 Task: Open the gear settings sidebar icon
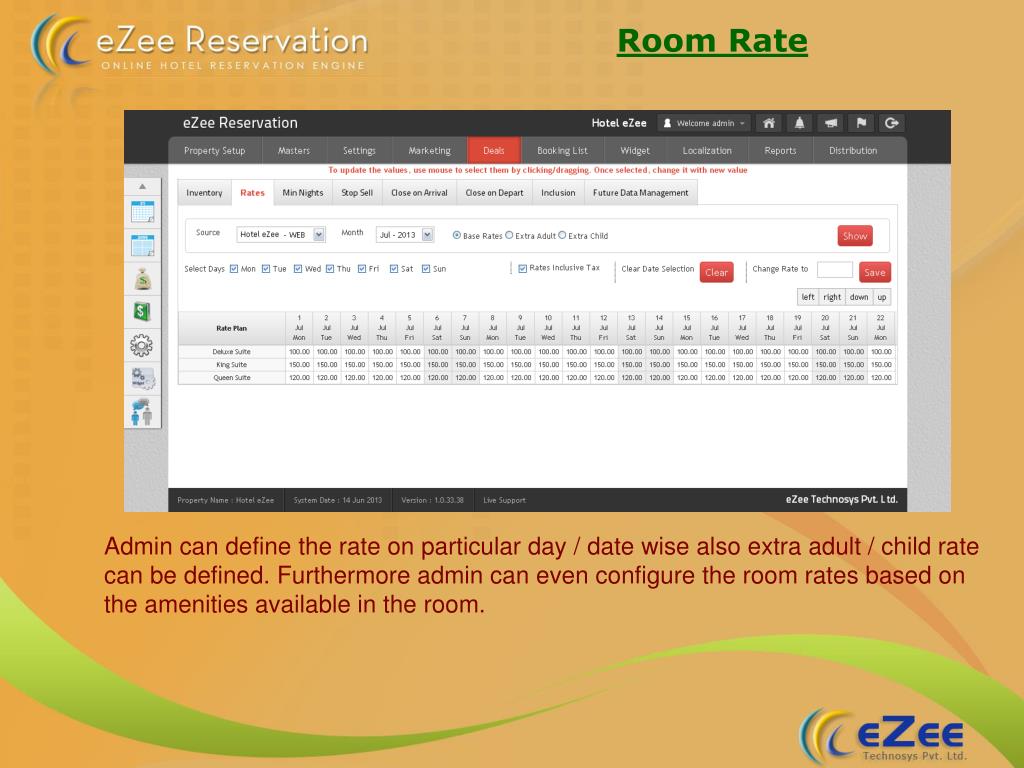tap(142, 345)
